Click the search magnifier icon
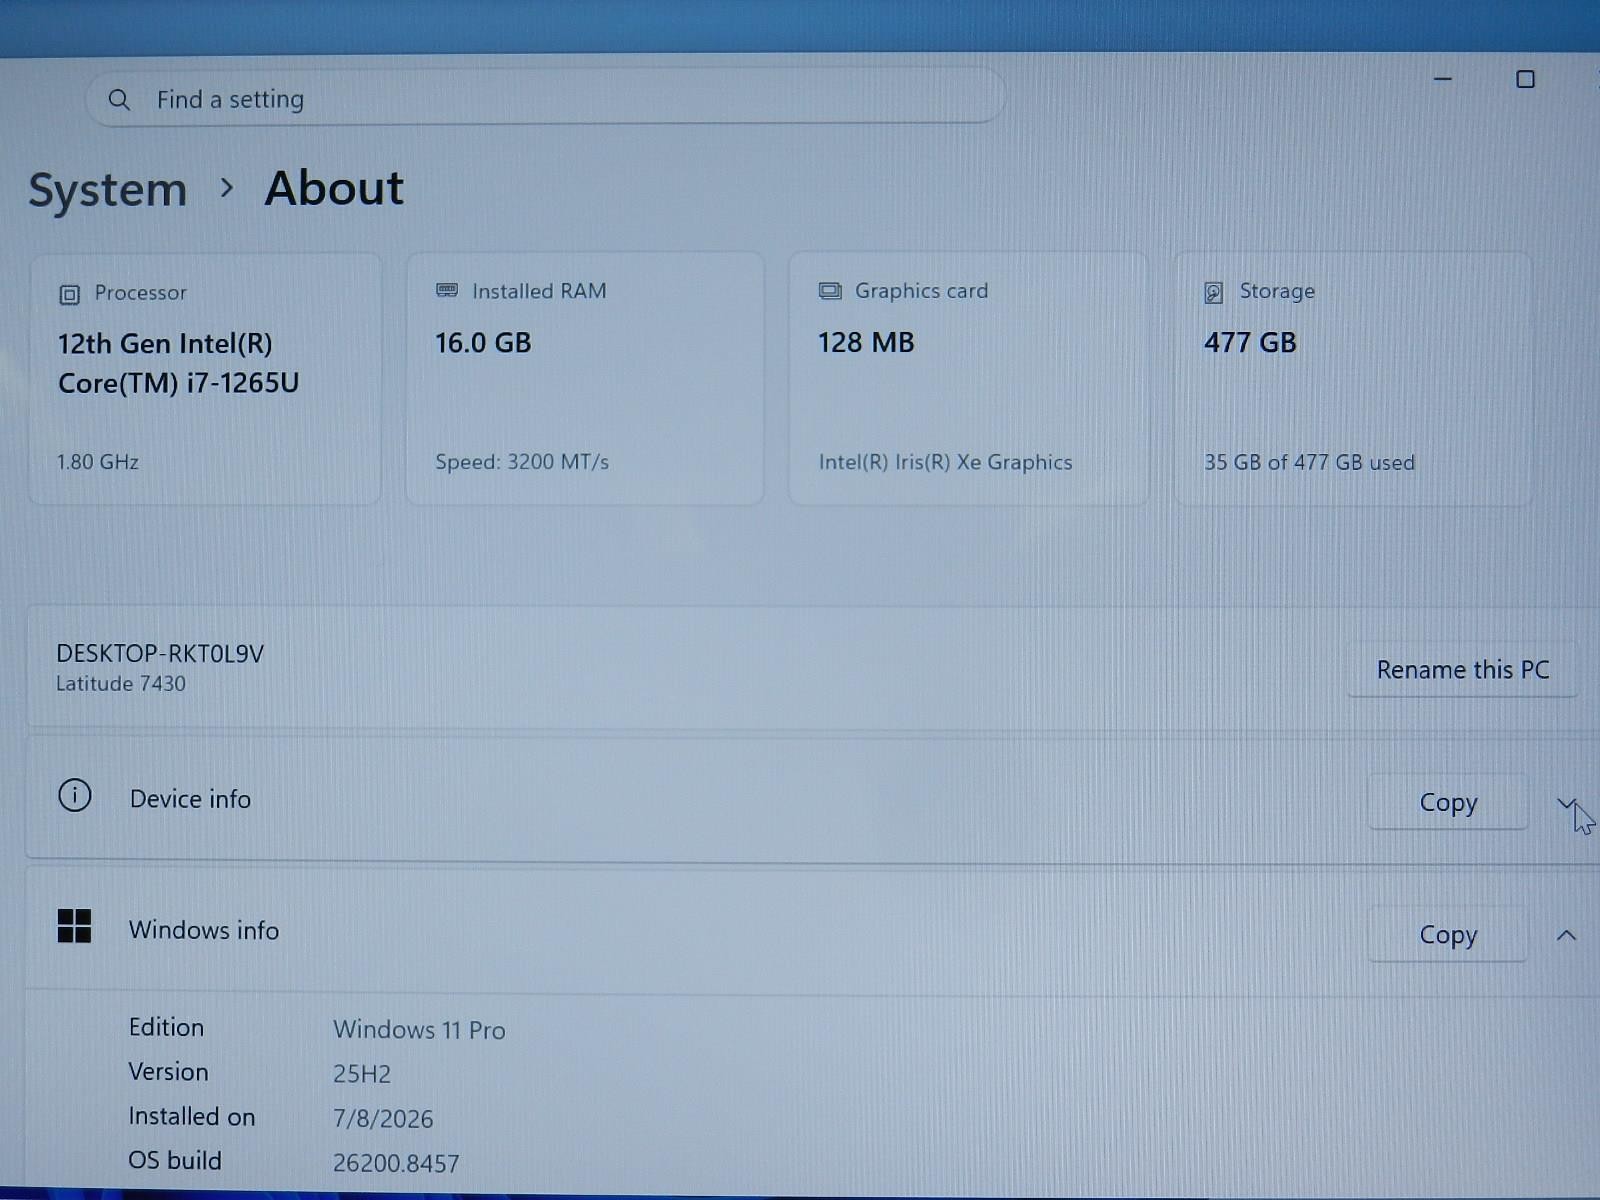The image size is (1600, 1200). (x=119, y=100)
